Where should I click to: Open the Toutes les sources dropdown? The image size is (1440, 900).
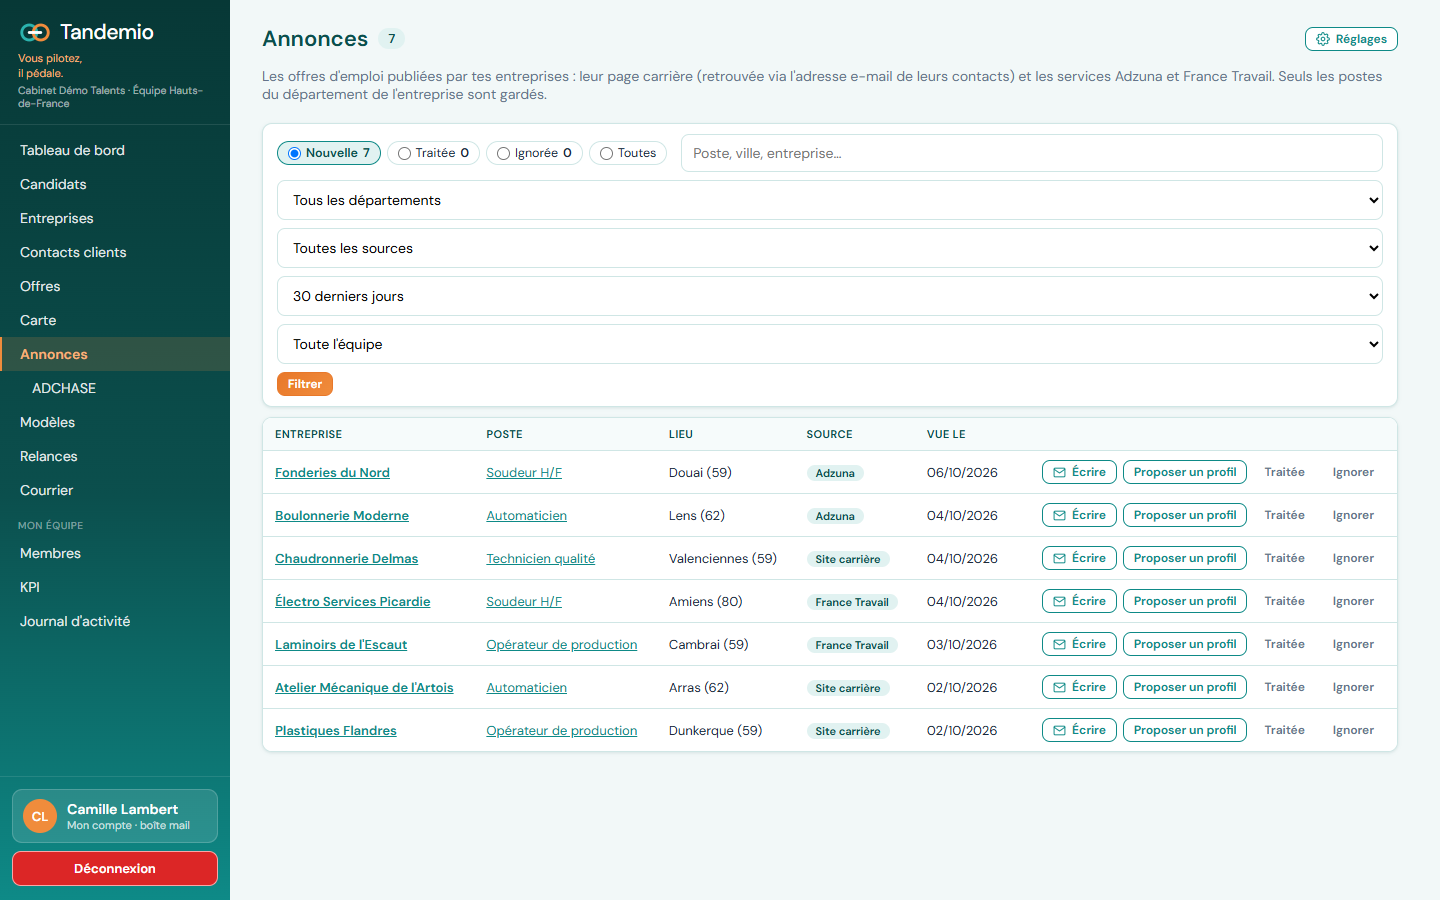coord(830,248)
